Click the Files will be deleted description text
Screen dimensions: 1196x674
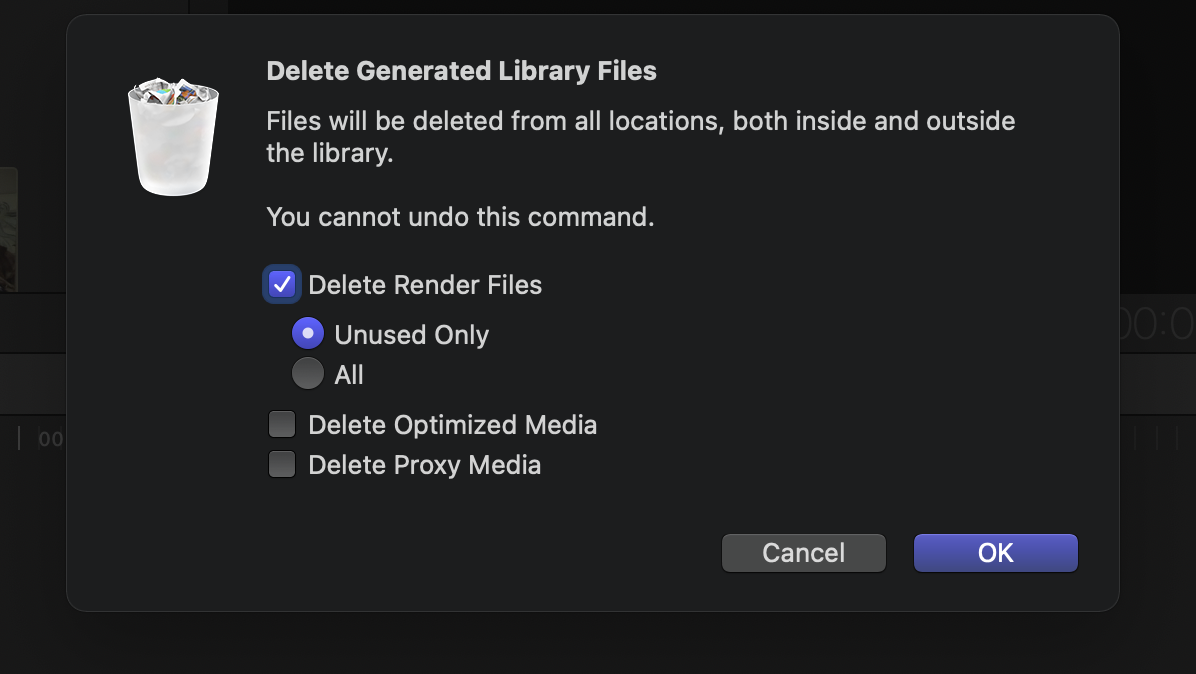[x=641, y=136]
